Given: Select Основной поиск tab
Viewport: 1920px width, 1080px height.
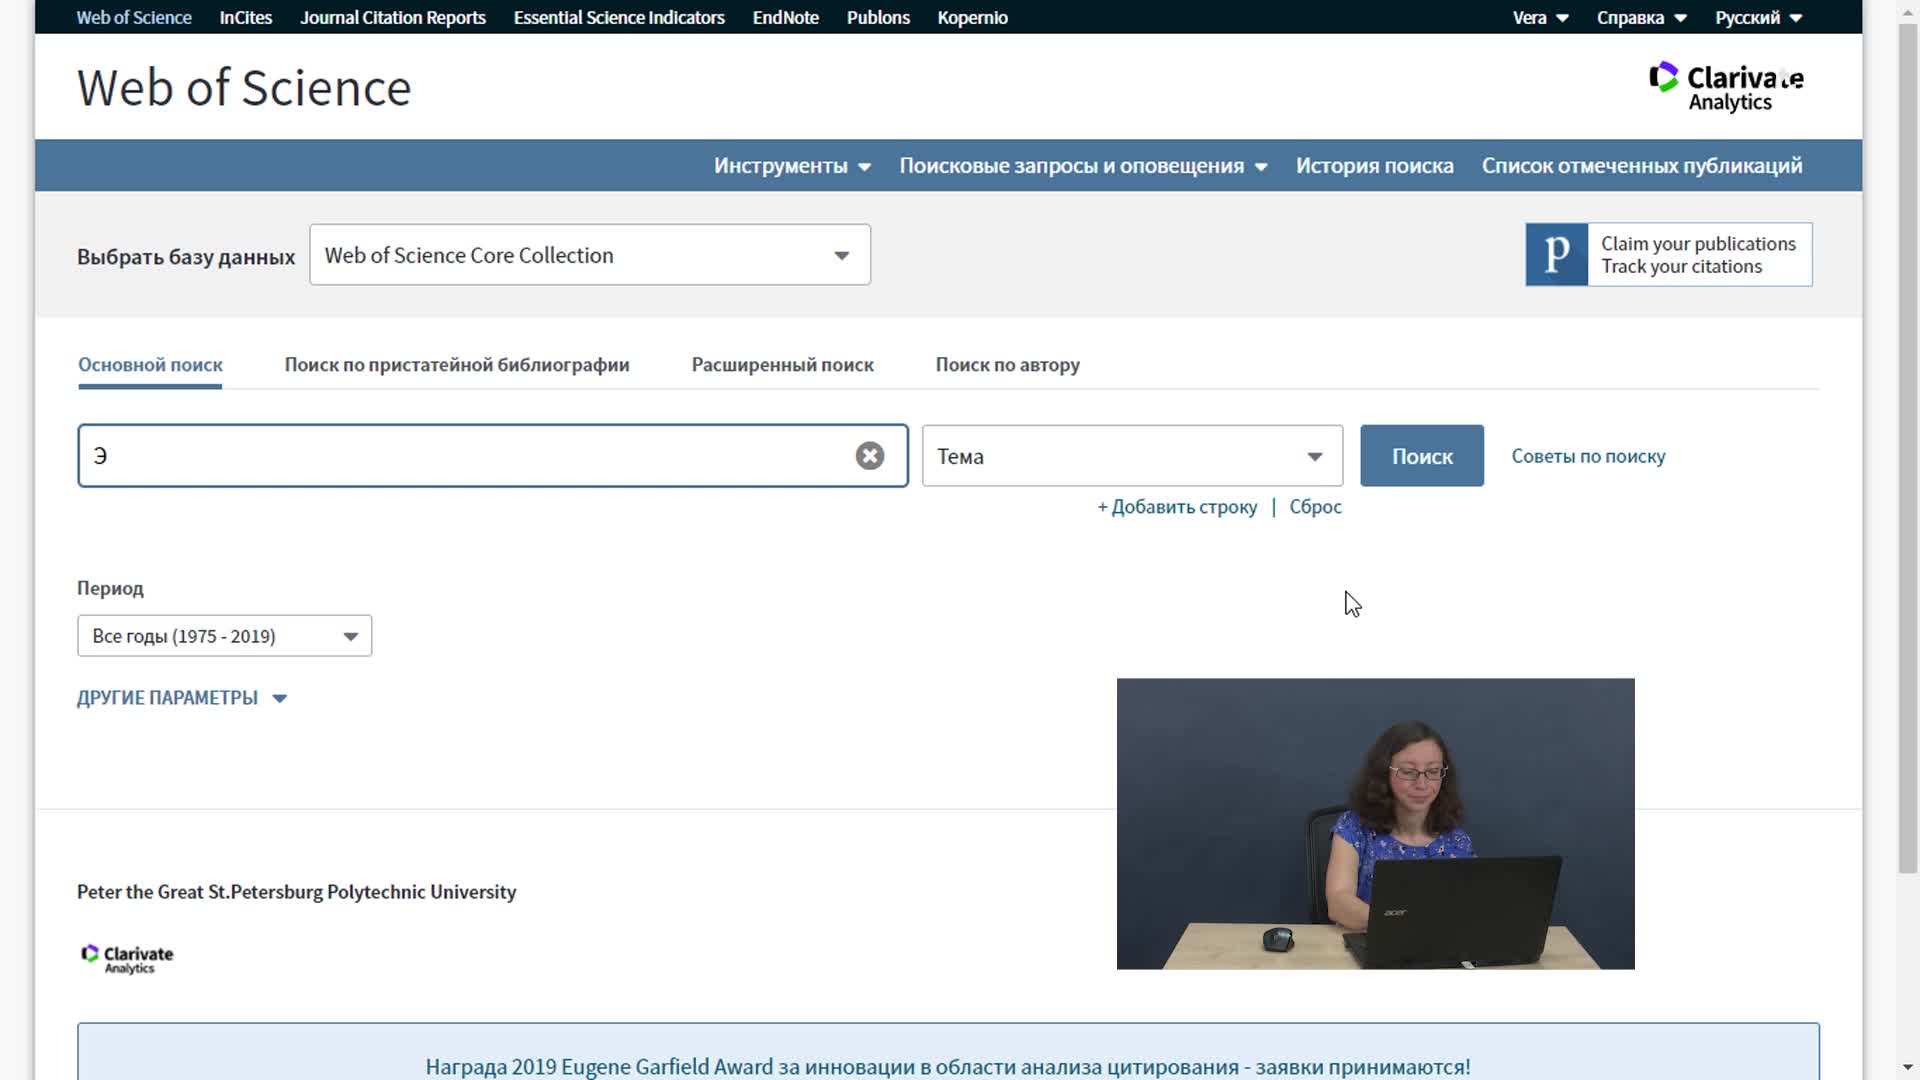Looking at the screenshot, I should pyautogui.click(x=150, y=365).
